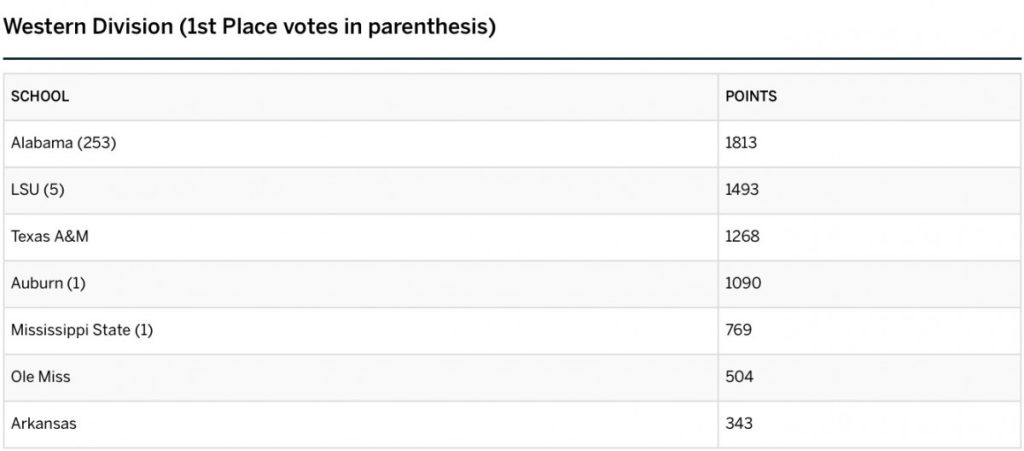
Task: Click the Texas A&M school cell
Action: pyautogui.click(x=360, y=237)
